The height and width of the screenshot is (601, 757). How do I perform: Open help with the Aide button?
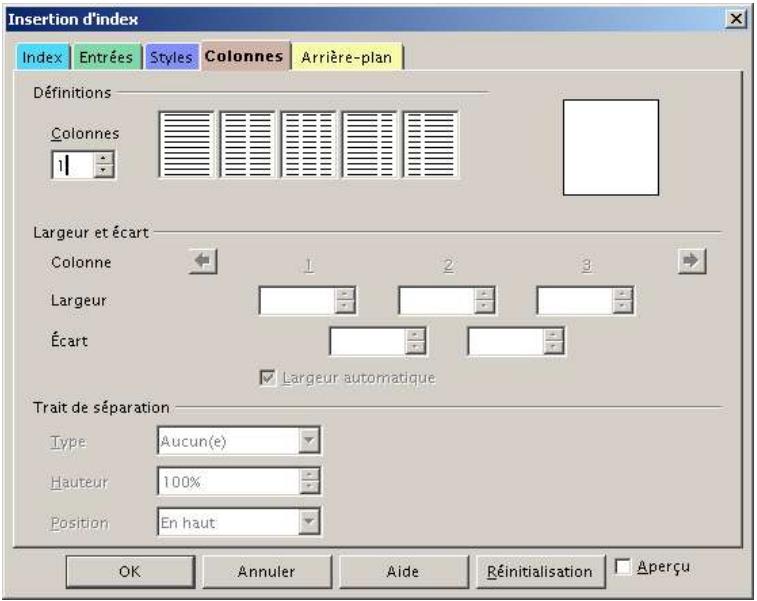403,572
